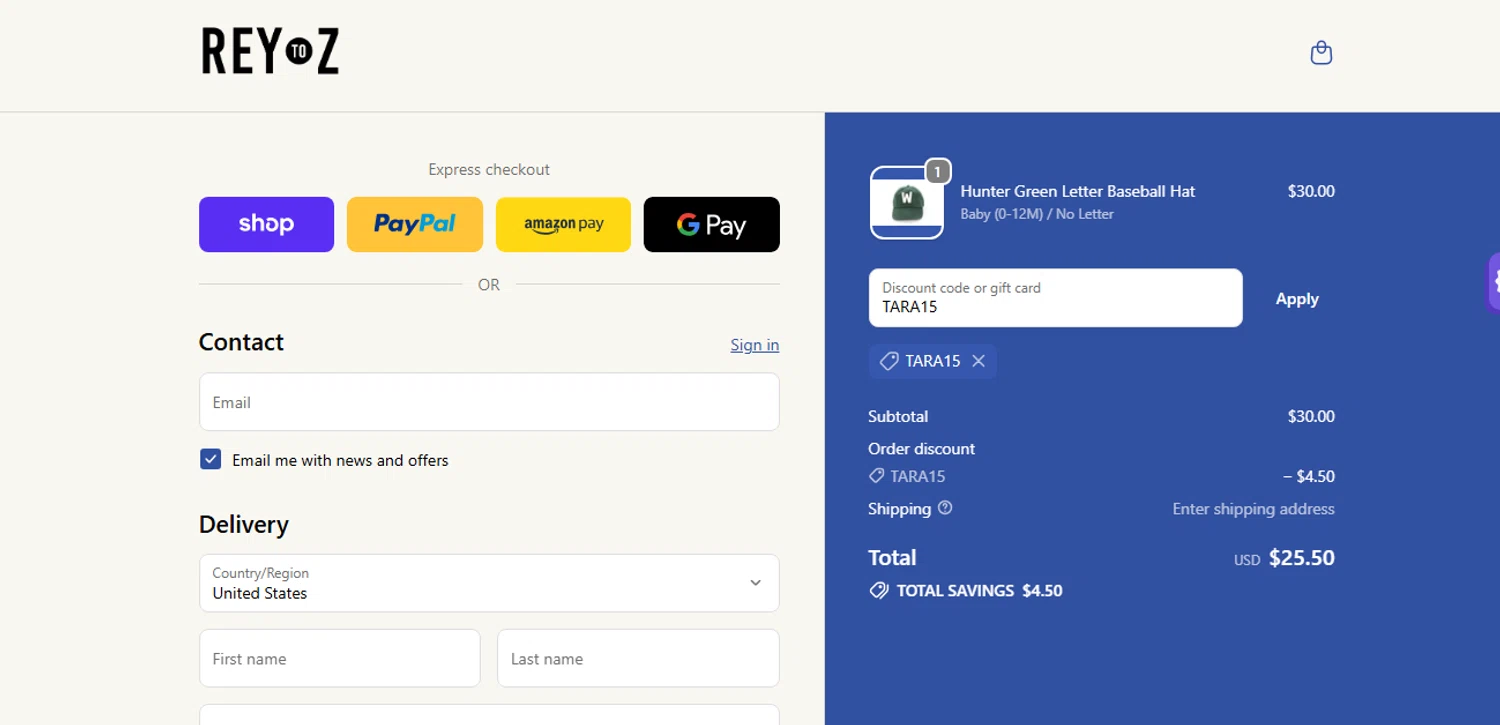Click the purple widget at right edge
This screenshot has height=725, width=1500.
coord(1494,283)
